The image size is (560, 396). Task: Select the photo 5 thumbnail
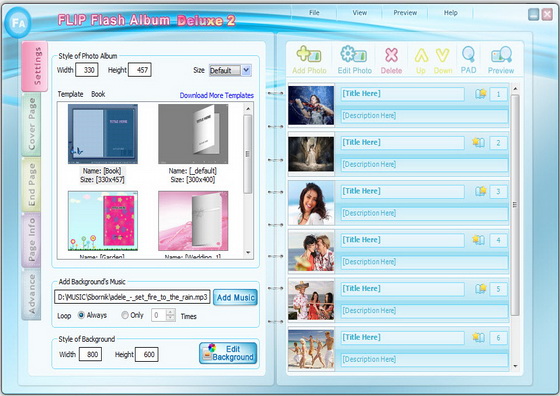click(x=311, y=300)
